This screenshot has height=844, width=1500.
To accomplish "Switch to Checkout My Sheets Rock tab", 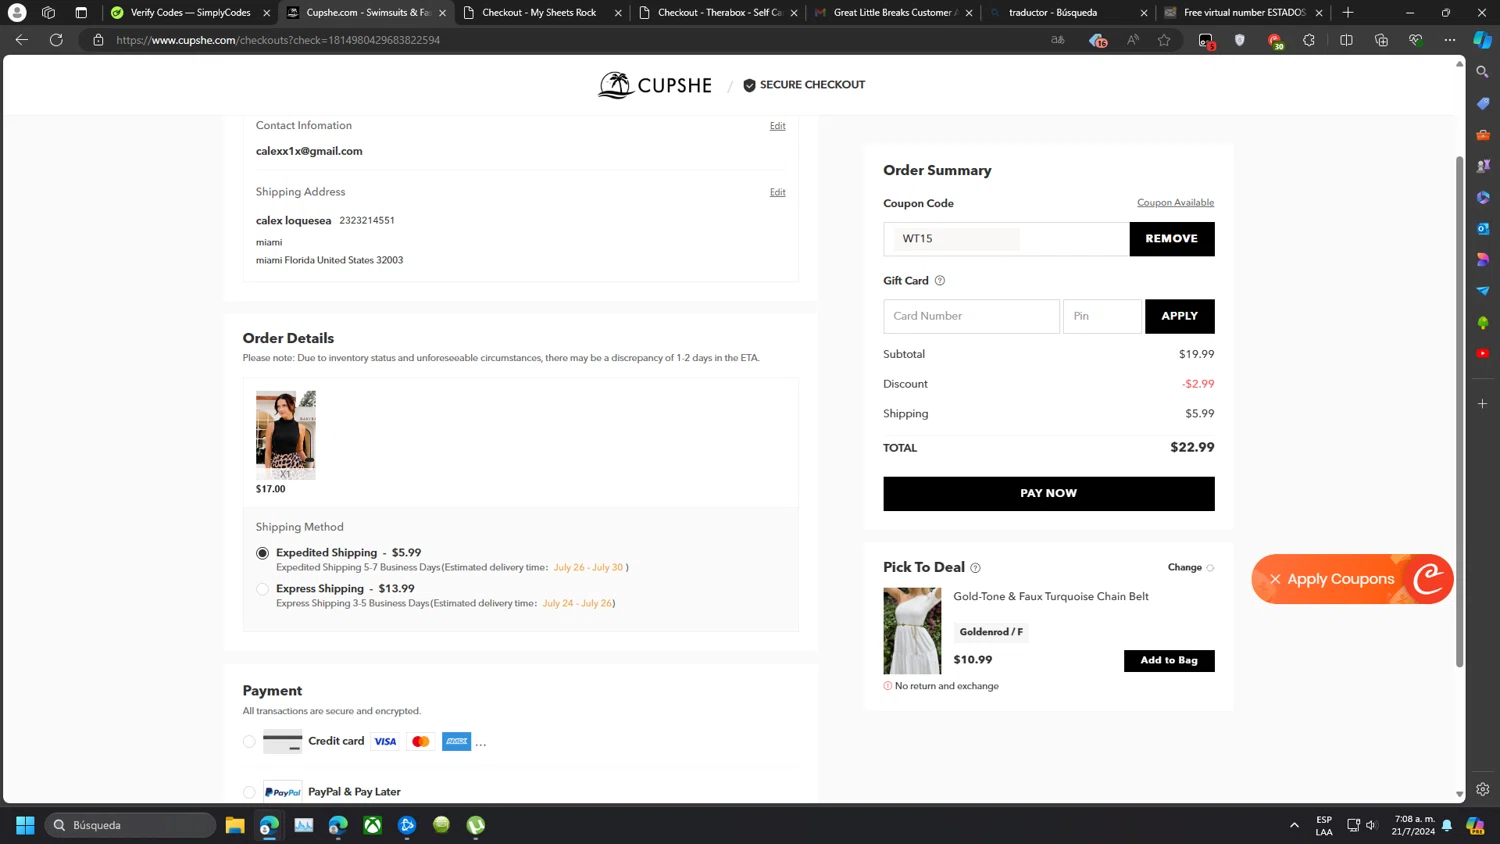I will [x=541, y=13].
